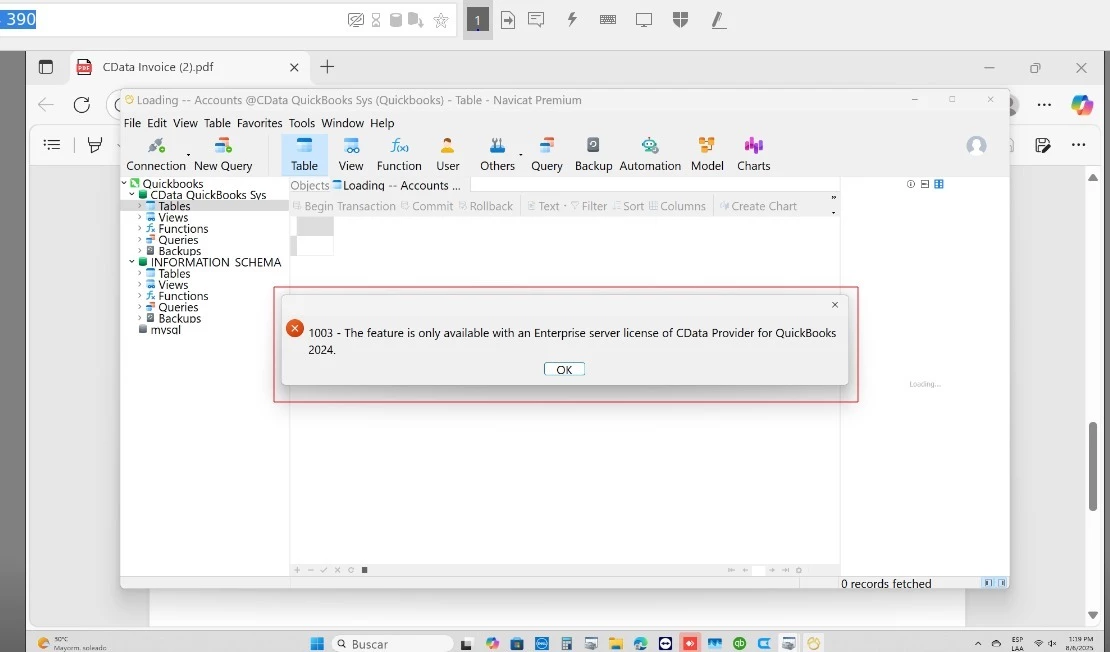The height and width of the screenshot is (652, 1110).
Task: Close the 1003 error dialog
Action: click(x=835, y=304)
